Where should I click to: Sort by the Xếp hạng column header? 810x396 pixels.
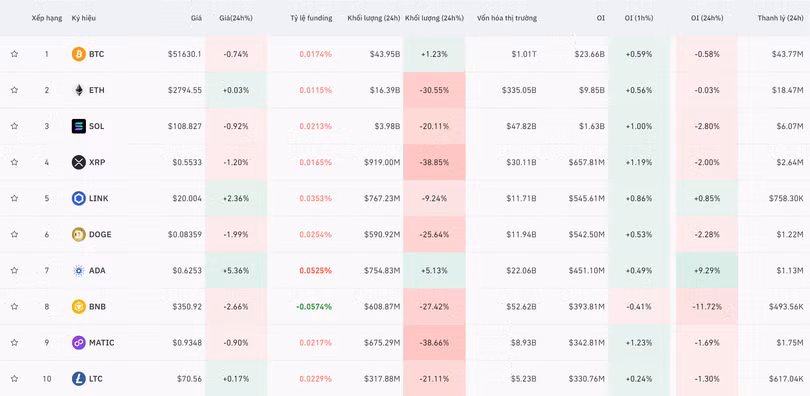click(46, 18)
